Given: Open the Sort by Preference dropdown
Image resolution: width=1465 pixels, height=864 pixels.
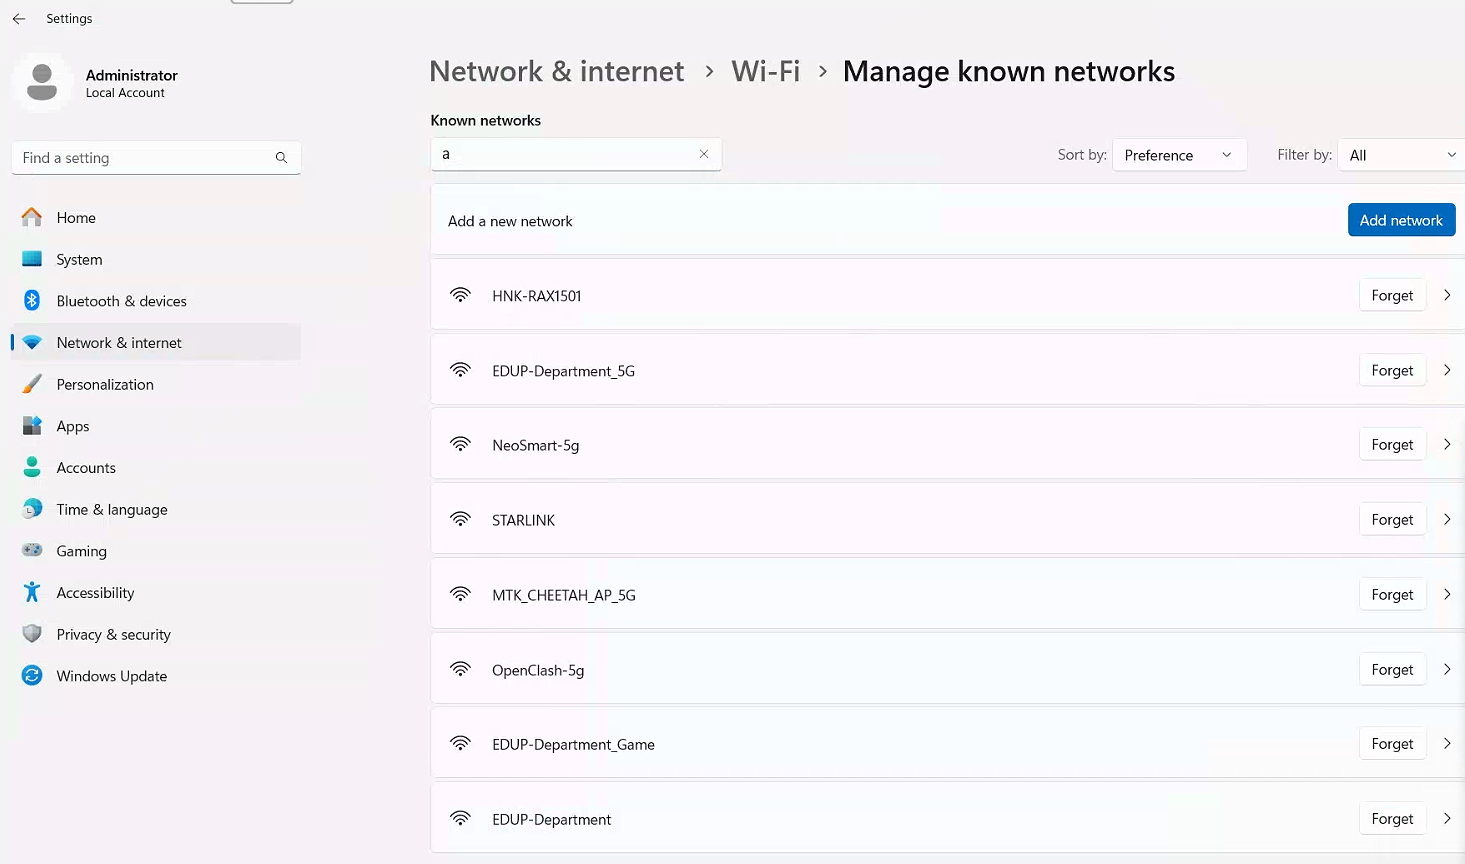Looking at the screenshot, I should (1179, 155).
